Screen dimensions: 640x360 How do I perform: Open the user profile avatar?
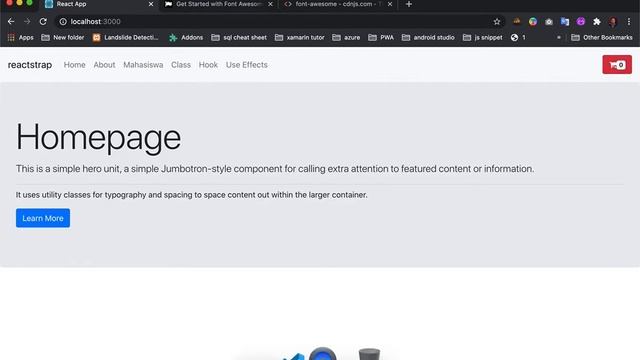click(613, 22)
